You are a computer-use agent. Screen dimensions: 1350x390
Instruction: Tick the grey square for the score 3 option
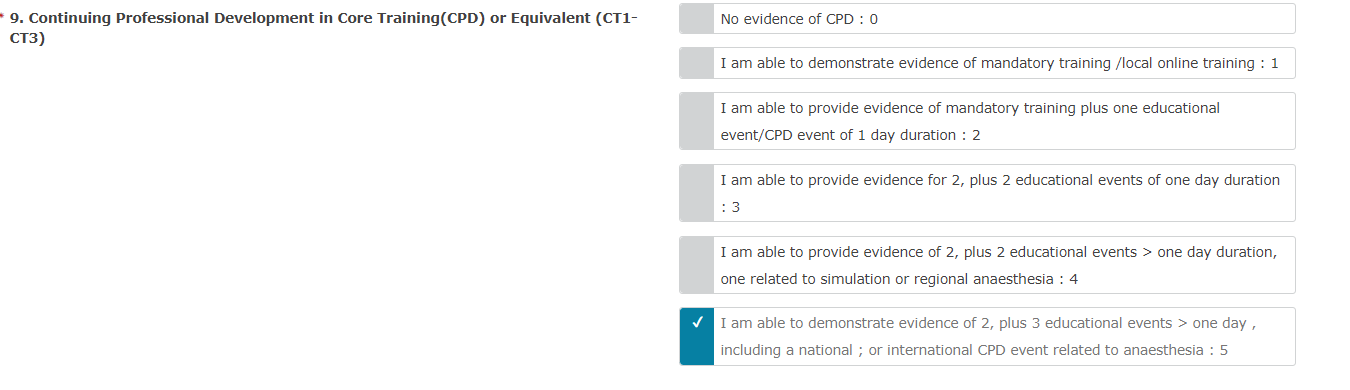(x=696, y=193)
